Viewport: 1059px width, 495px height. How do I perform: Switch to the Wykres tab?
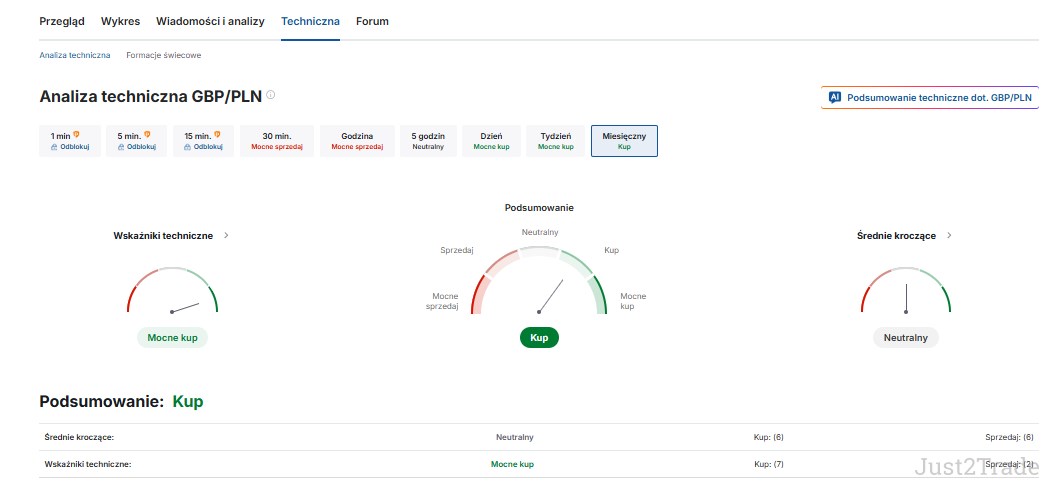[120, 21]
